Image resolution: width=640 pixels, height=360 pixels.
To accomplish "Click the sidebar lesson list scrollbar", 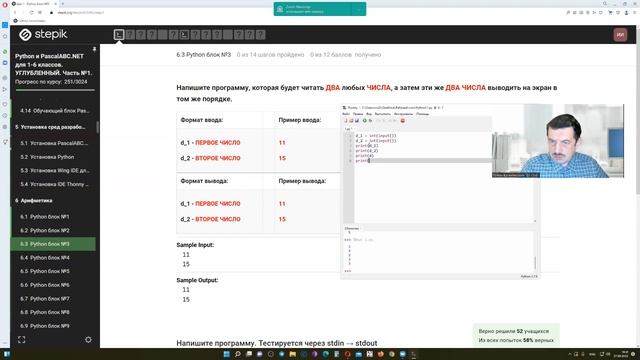I will tap(98, 127).
